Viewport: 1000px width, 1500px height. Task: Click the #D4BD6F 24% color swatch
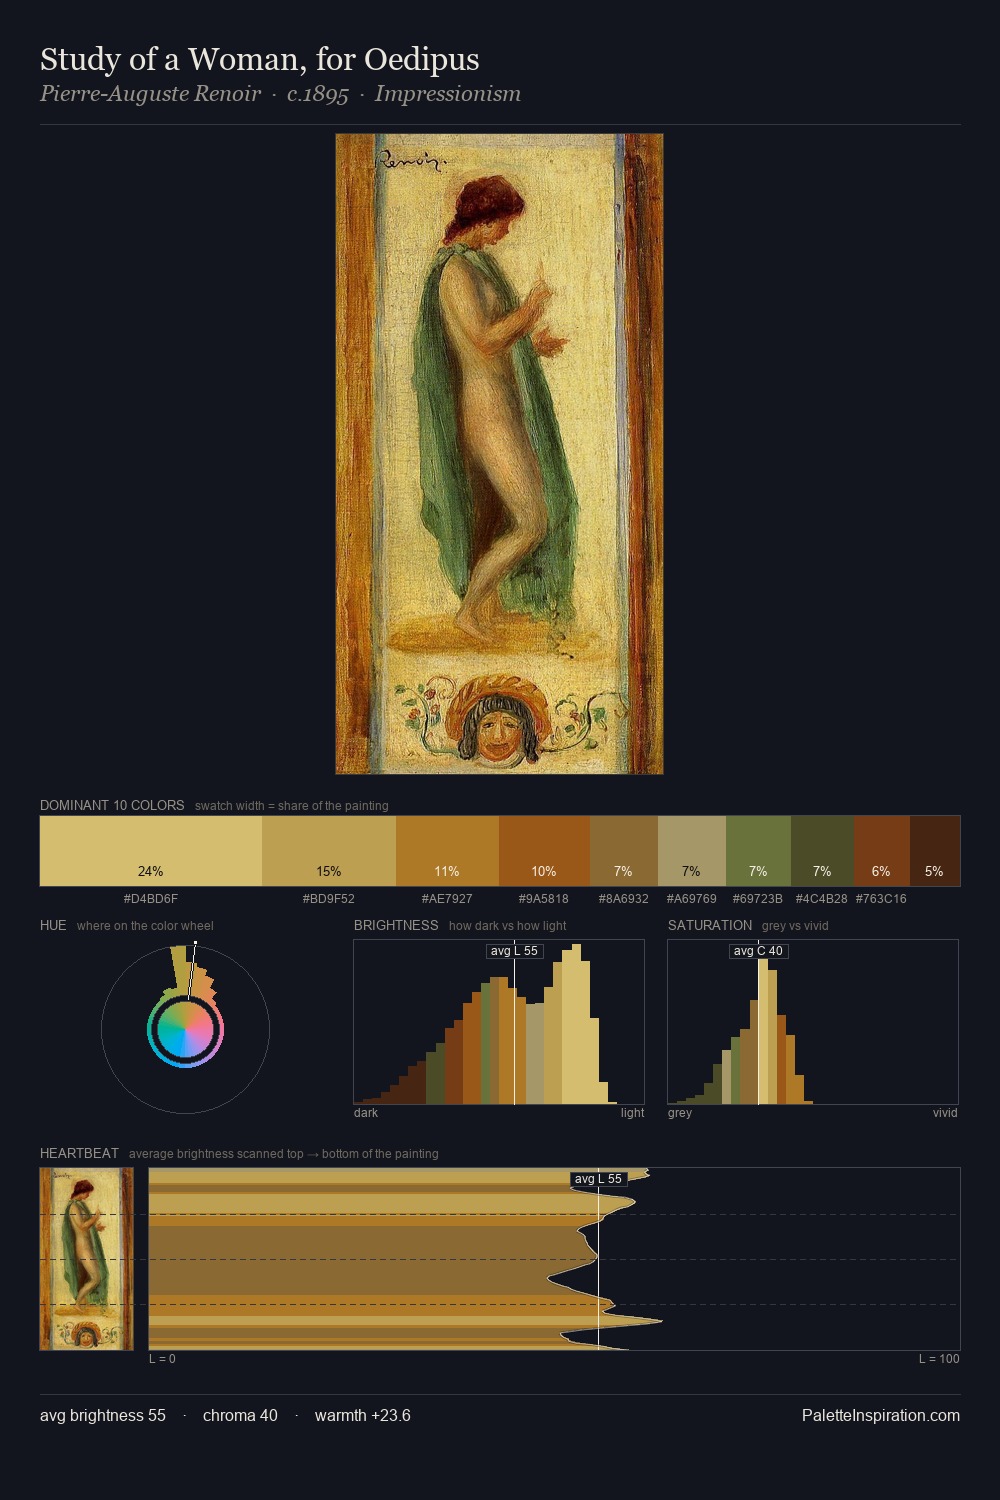[151, 851]
